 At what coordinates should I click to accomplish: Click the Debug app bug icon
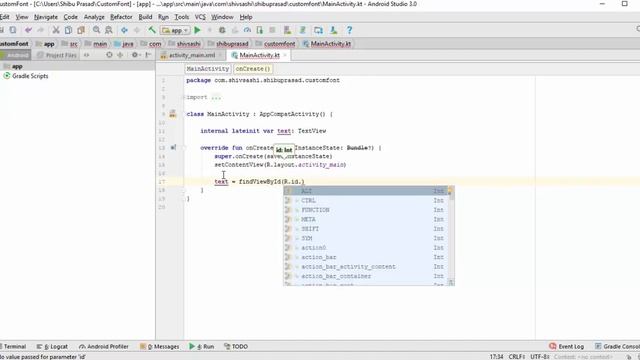[222, 30]
